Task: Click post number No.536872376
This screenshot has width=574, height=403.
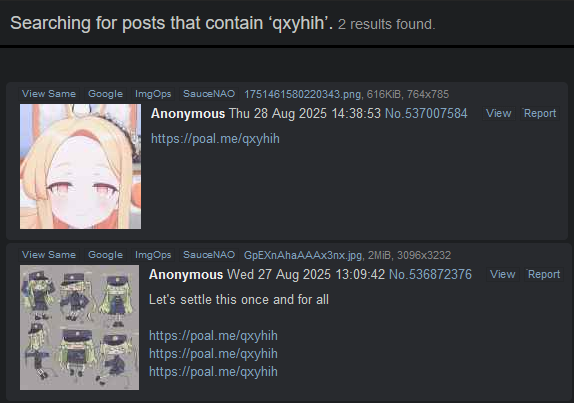Action: point(430,275)
